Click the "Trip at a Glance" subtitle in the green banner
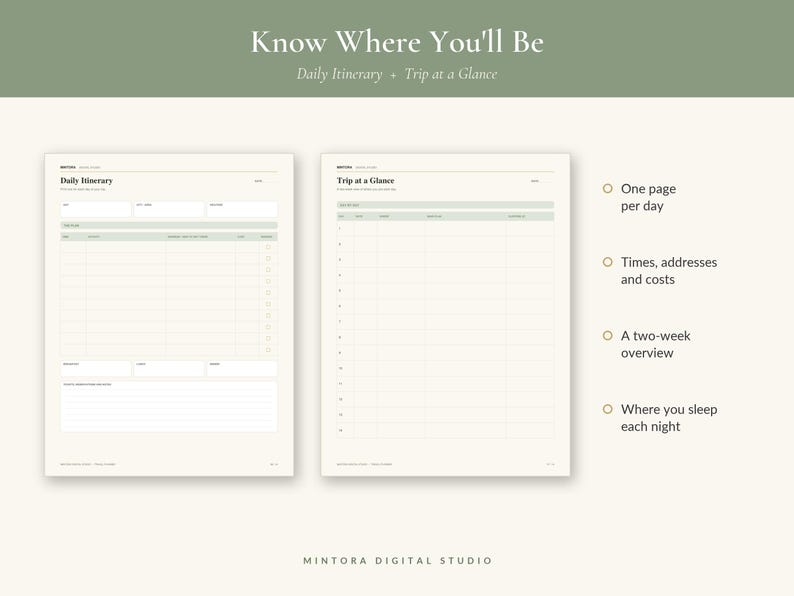This screenshot has height=596, width=794. (x=451, y=74)
